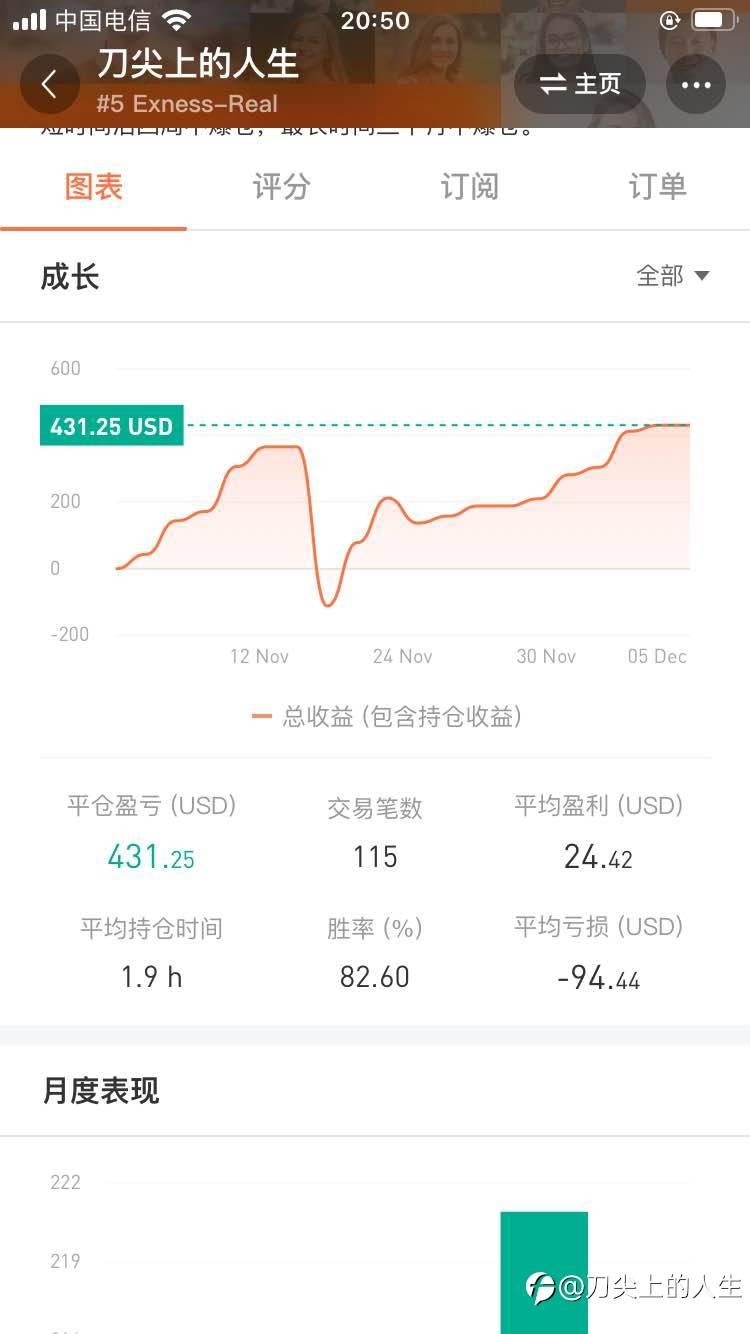Tap the 431.25 USD chart value label
This screenshot has height=1334, width=750.
[112, 426]
